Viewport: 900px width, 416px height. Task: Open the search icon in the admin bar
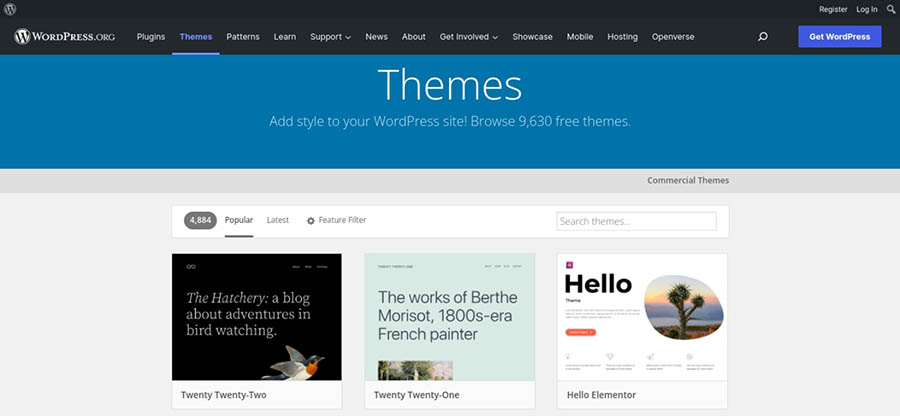pos(891,9)
